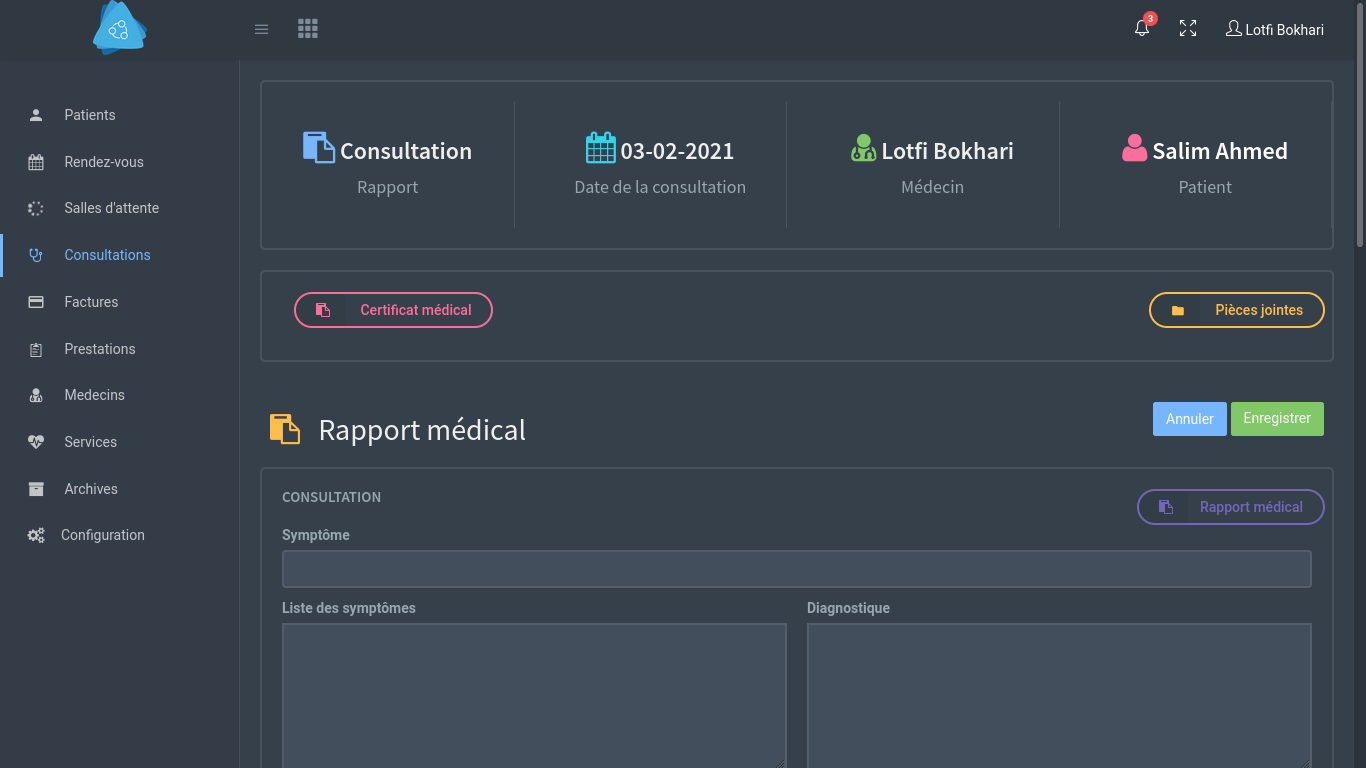Collapse sidebar with hamburger menu icon

pos(262,29)
